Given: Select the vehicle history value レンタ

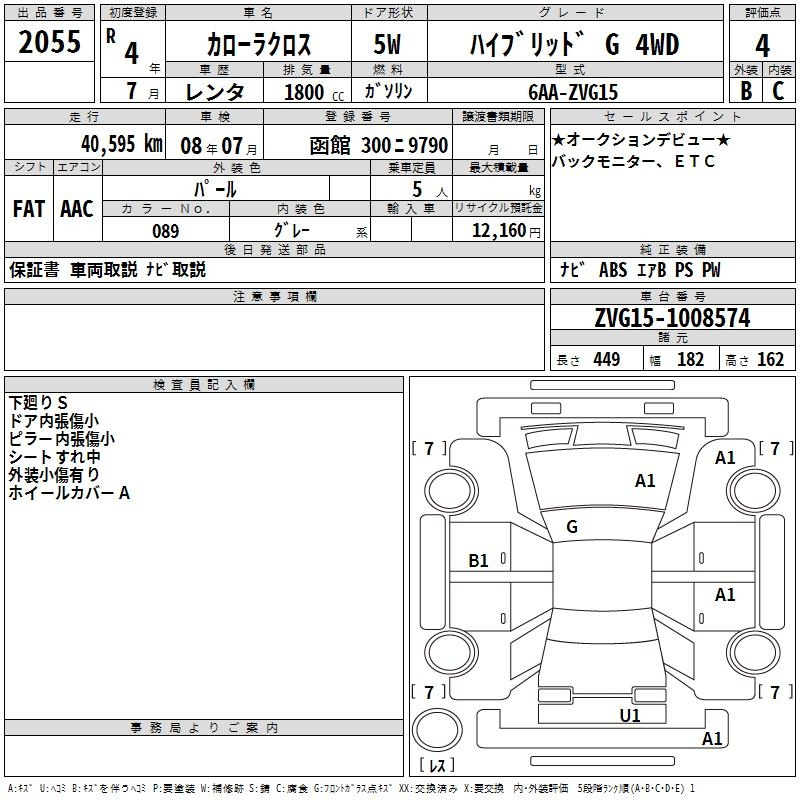Looking at the screenshot, I should 215,92.
